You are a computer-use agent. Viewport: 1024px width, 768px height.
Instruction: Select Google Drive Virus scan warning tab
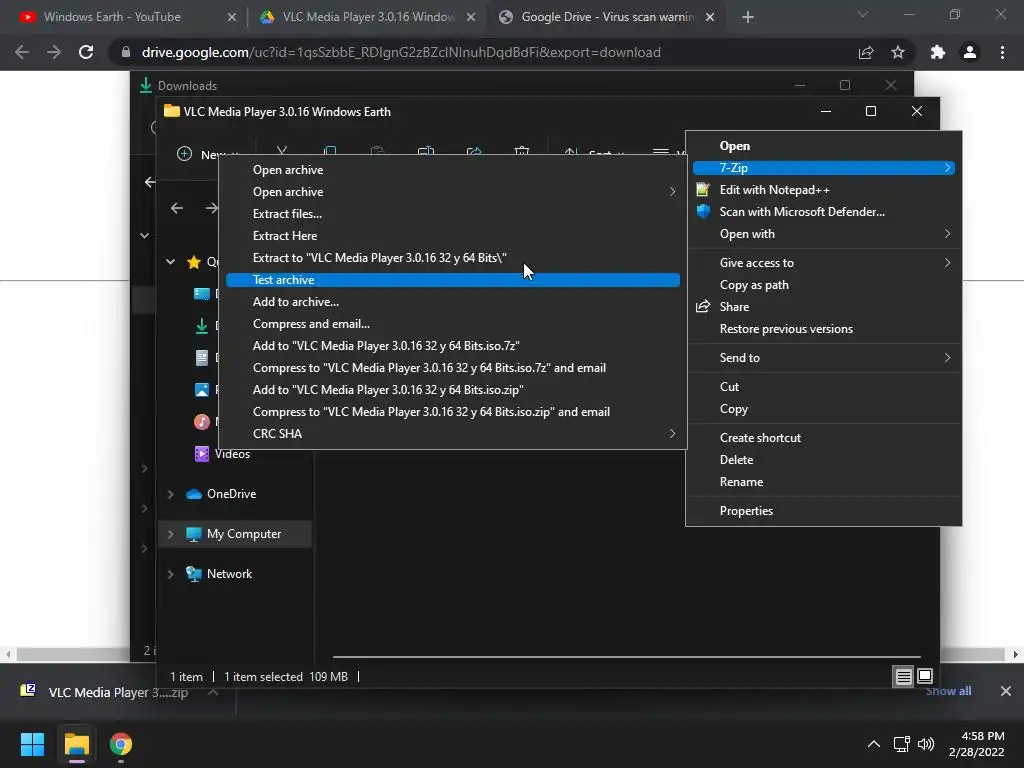click(x=605, y=17)
